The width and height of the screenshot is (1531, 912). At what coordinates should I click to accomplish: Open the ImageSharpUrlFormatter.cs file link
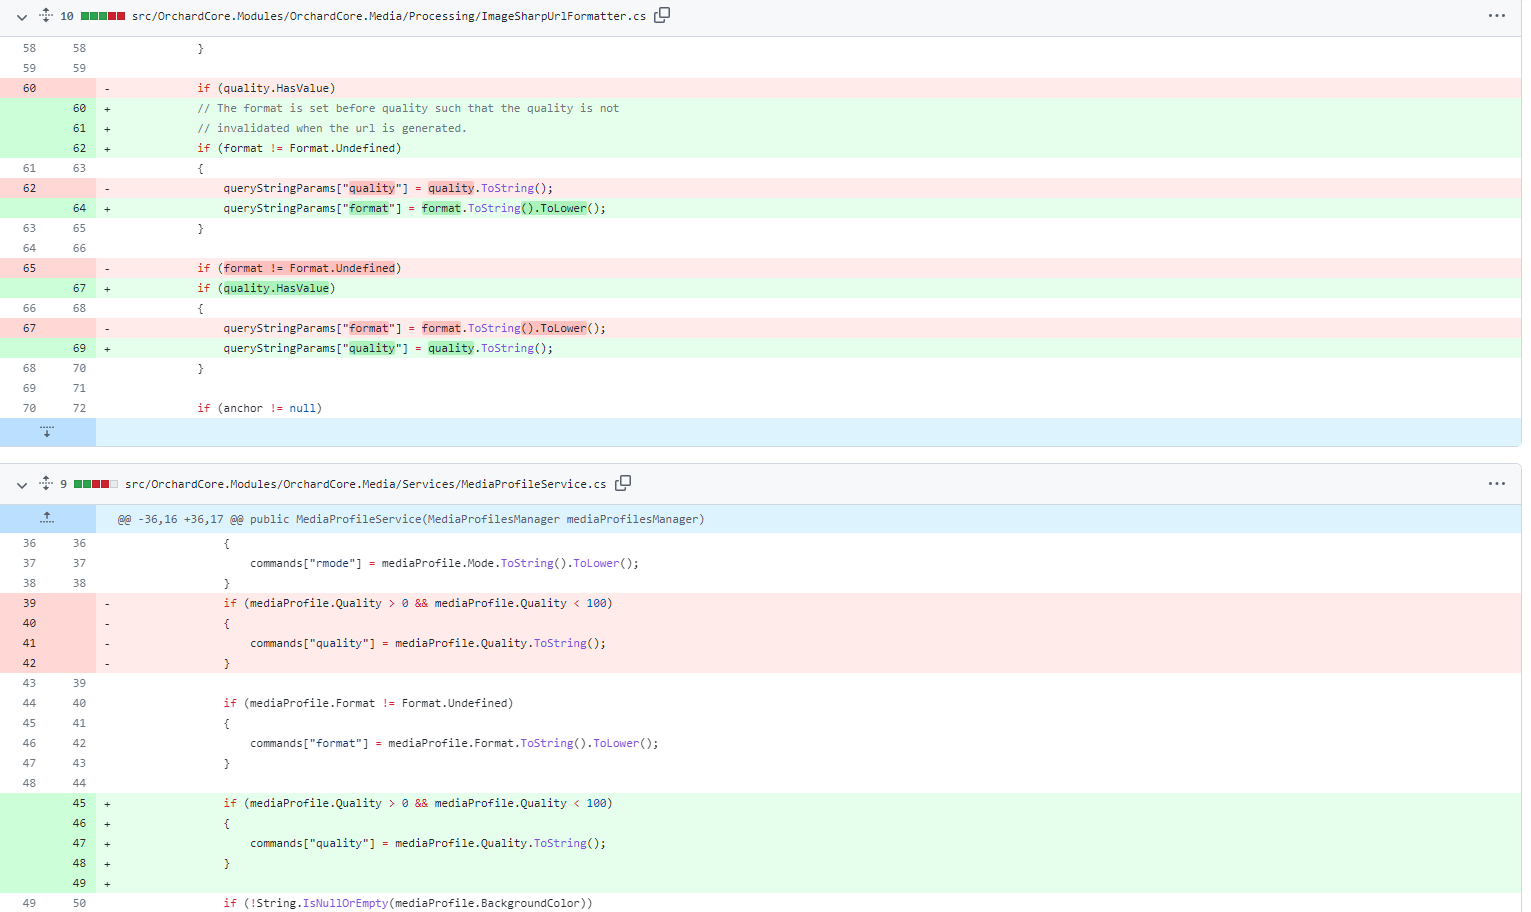[389, 16]
